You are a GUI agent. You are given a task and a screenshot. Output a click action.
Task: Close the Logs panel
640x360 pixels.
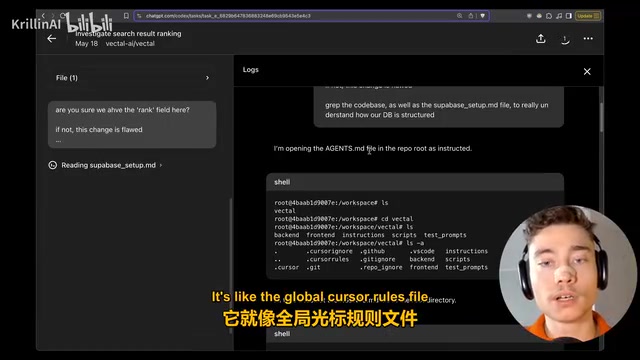[587, 71]
